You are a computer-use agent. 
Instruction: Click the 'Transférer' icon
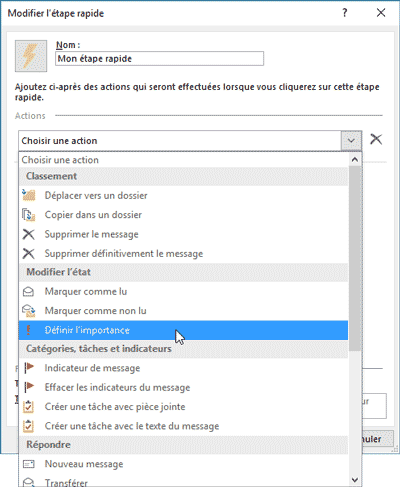[x=28, y=482]
